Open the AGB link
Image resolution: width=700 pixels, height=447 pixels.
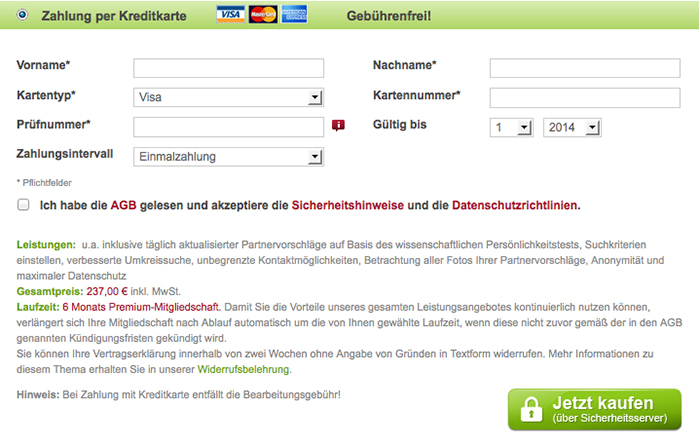[x=123, y=205]
